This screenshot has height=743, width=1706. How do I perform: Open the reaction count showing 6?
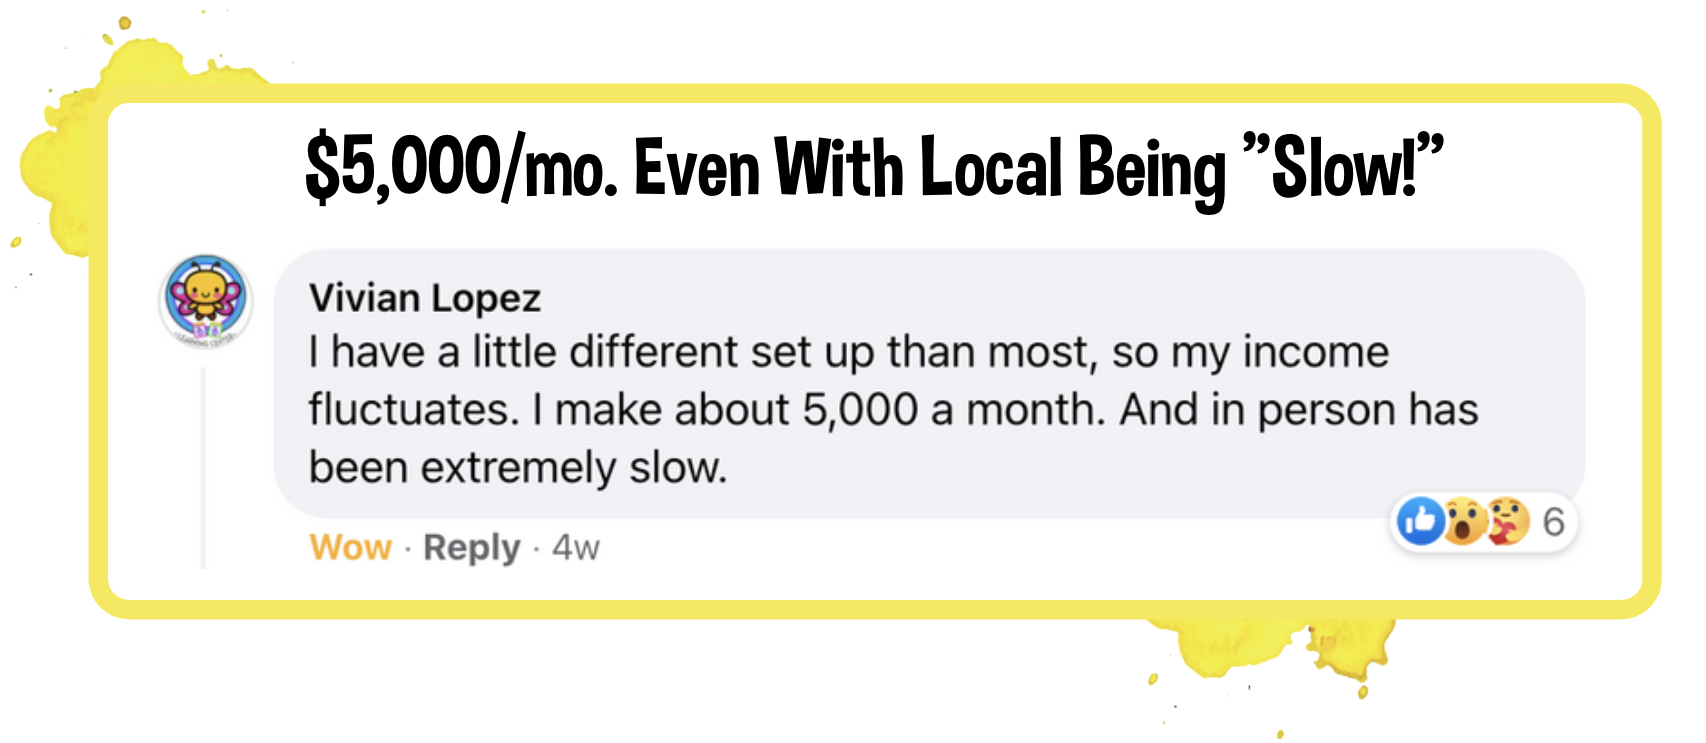pyautogui.click(x=1553, y=521)
